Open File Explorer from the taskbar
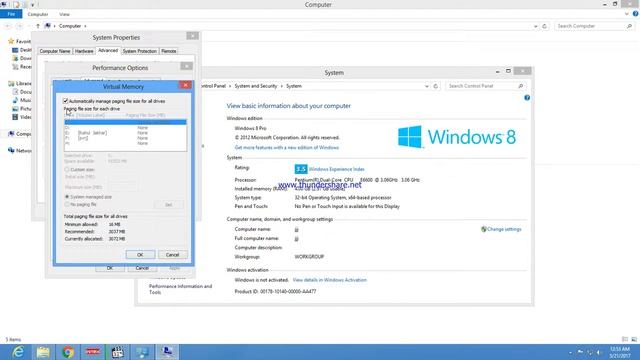This screenshot has height=360, width=640. (x=43, y=352)
